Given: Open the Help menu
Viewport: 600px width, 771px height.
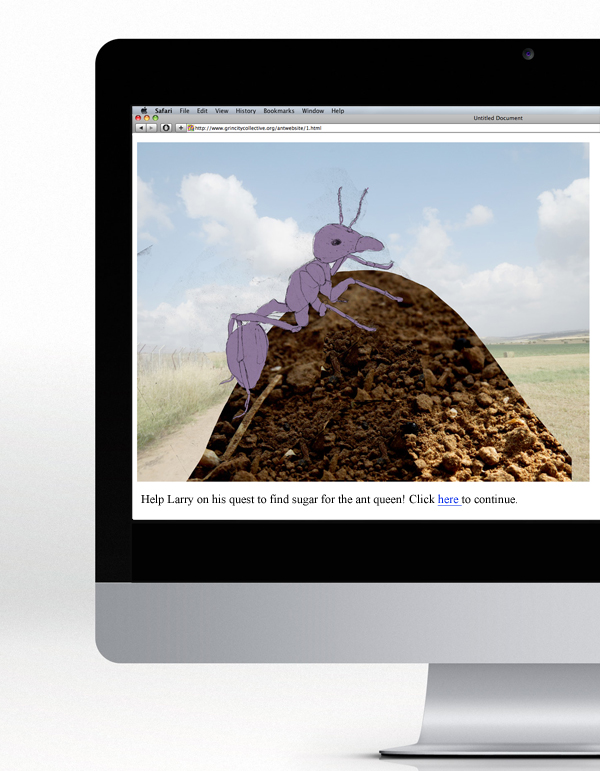Looking at the screenshot, I should point(338,111).
